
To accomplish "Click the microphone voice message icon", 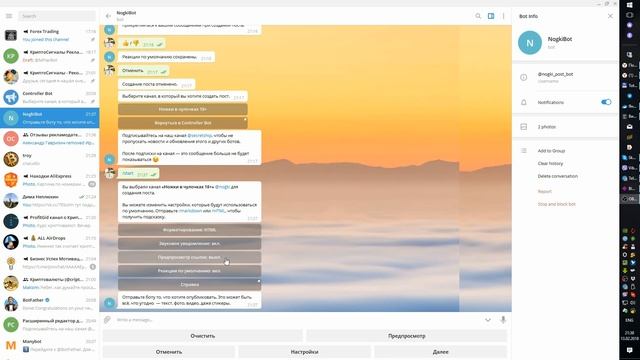I will pos(503,320).
